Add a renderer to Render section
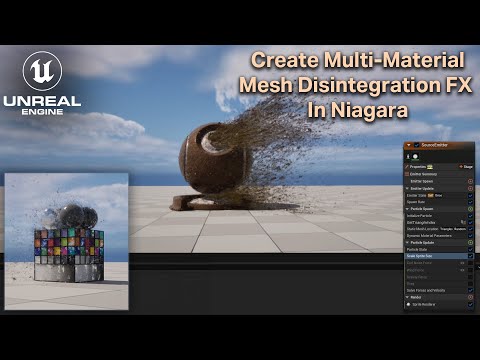The image size is (480, 360). (470, 297)
